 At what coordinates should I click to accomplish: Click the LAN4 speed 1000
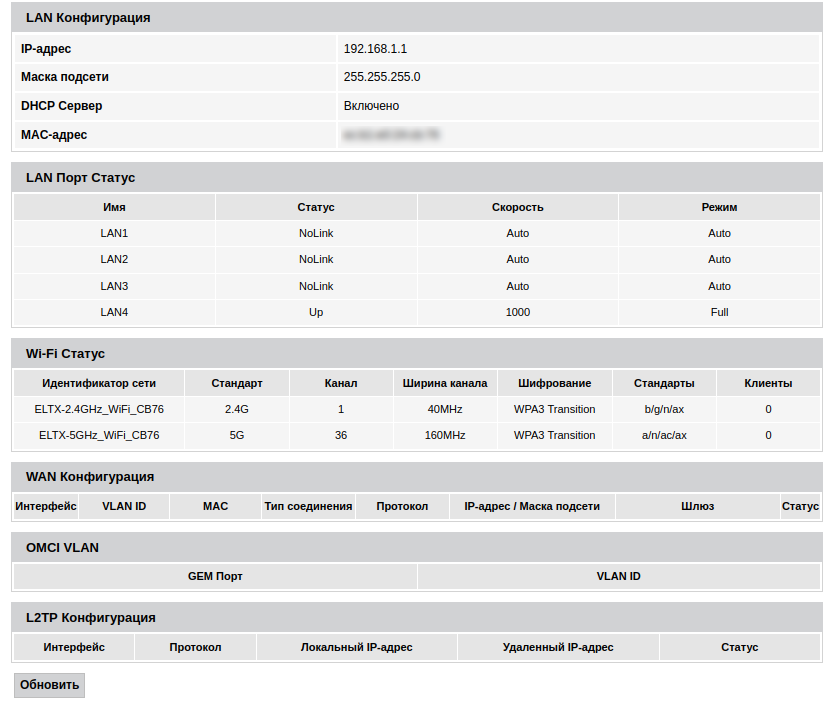click(518, 312)
